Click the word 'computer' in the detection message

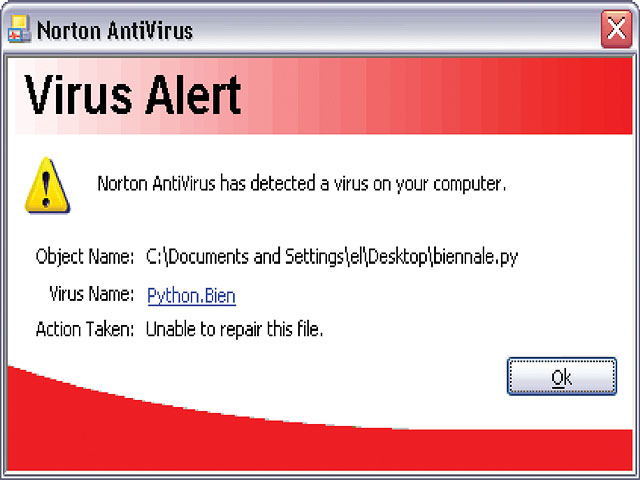point(467,184)
